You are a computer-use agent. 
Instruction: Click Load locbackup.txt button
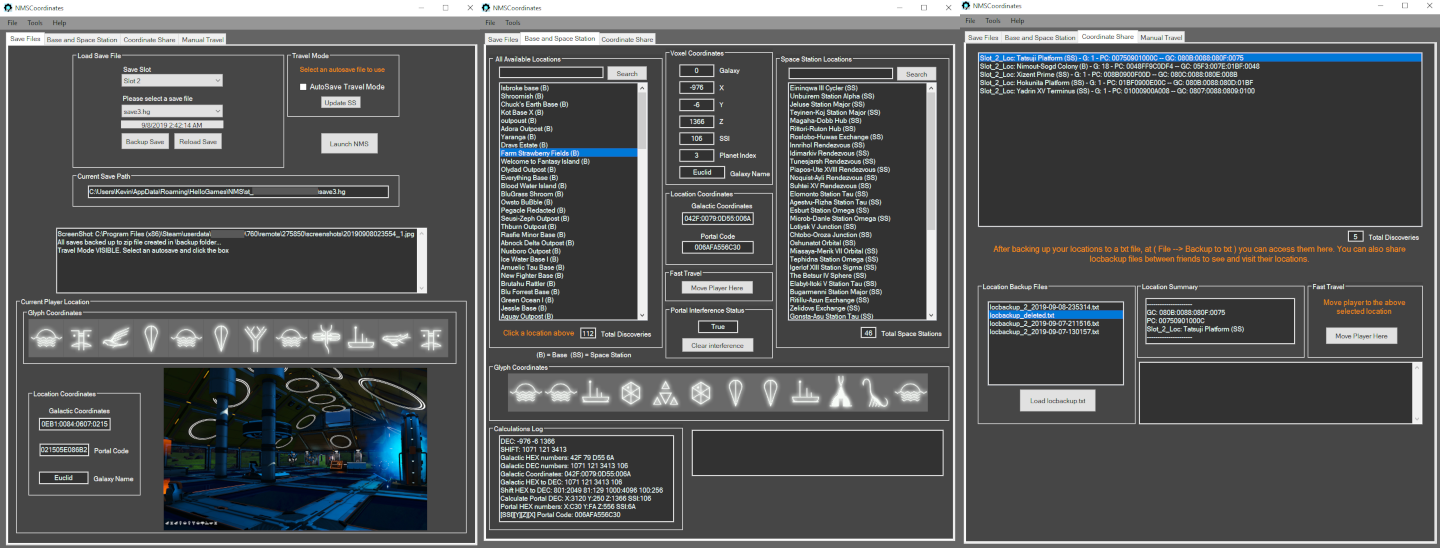[1058, 400]
